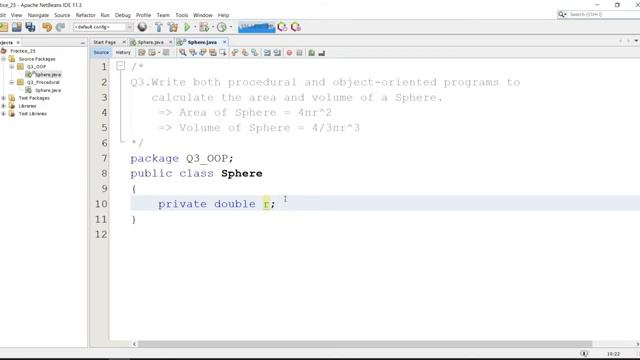Open the Source menu

click(62, 15)
